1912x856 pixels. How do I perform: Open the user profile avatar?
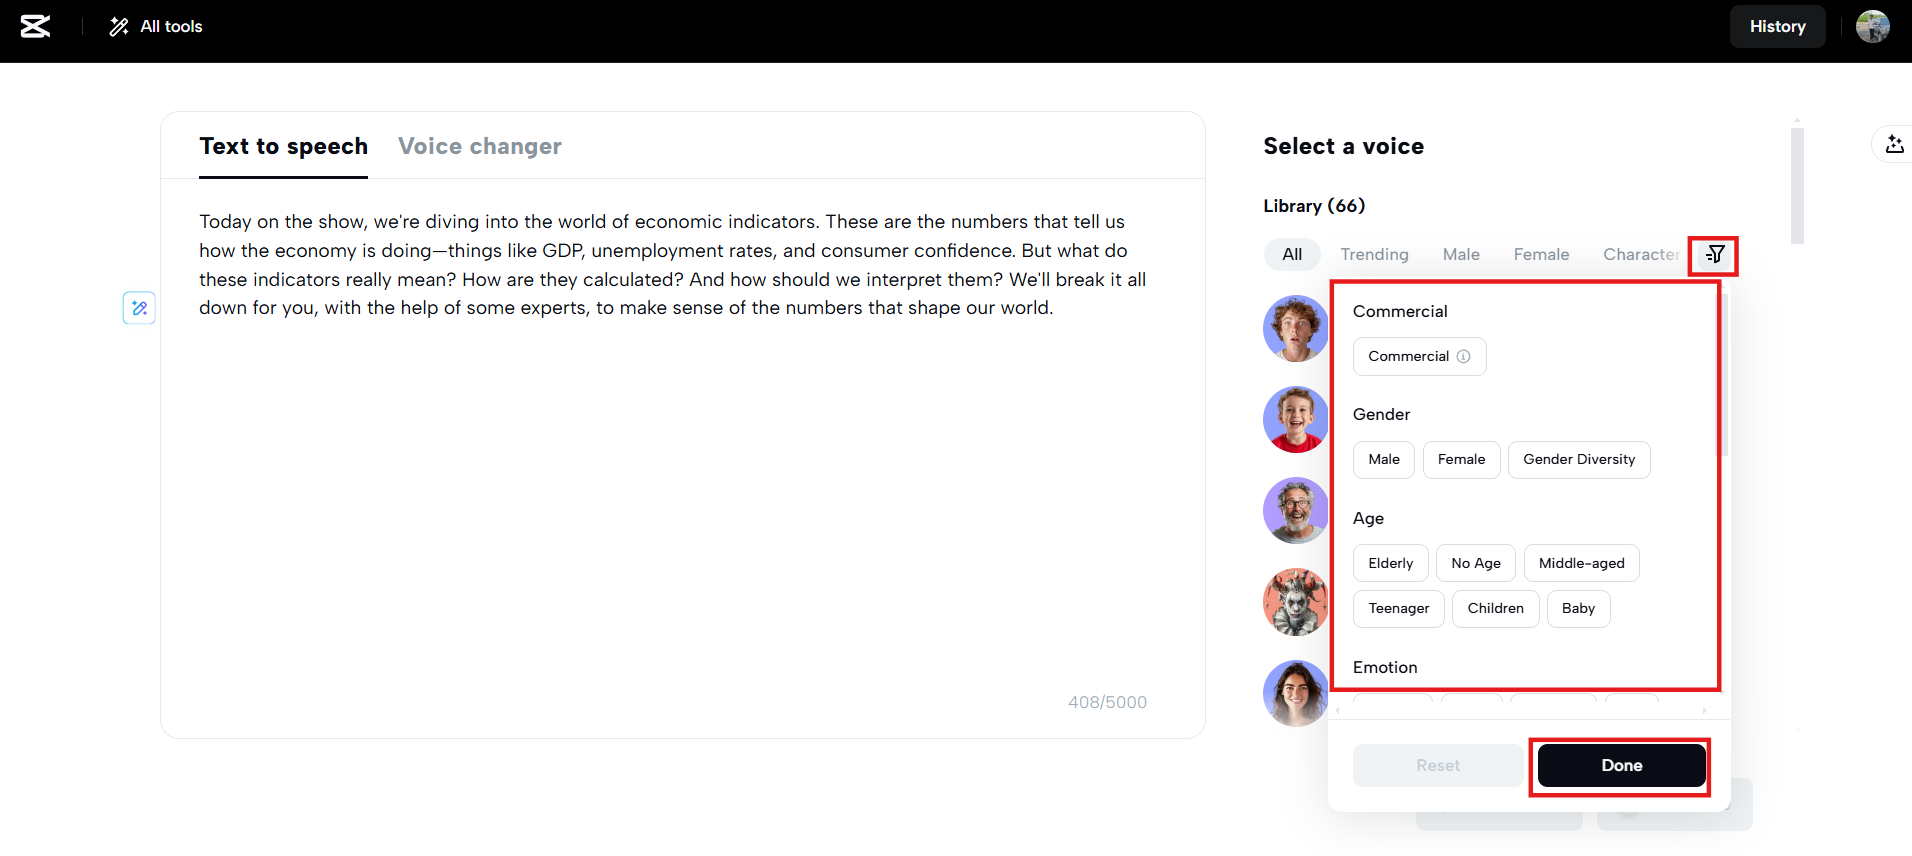1872,27
